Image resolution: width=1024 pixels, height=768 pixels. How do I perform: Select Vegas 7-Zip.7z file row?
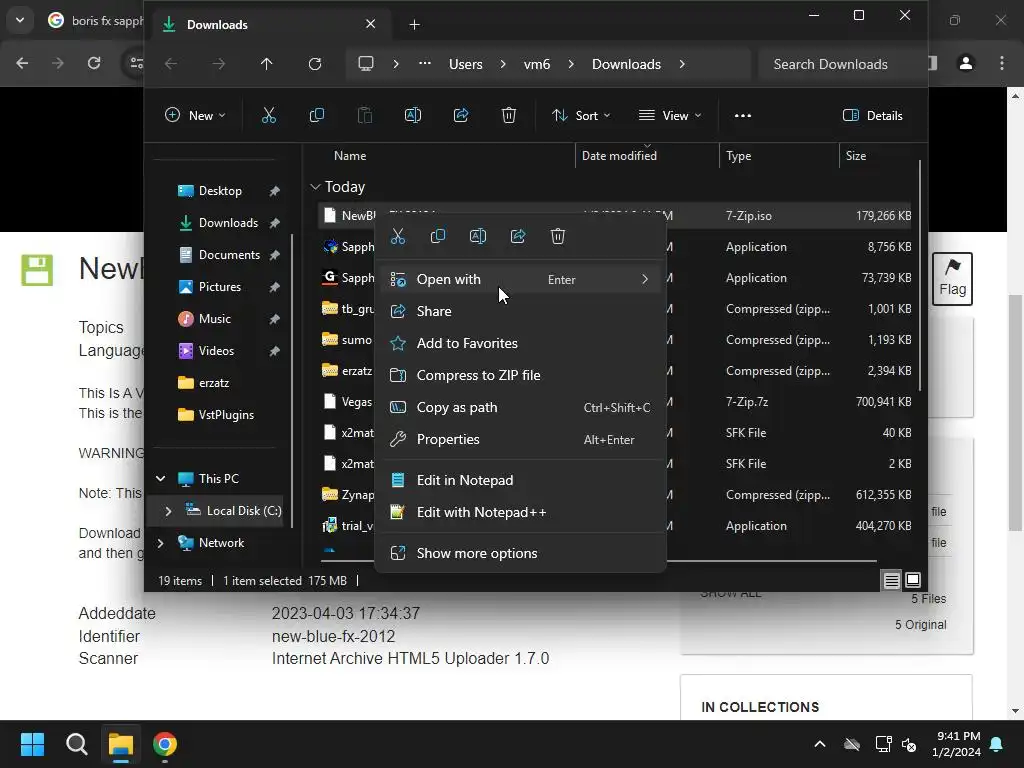click(x=616, y=402)
